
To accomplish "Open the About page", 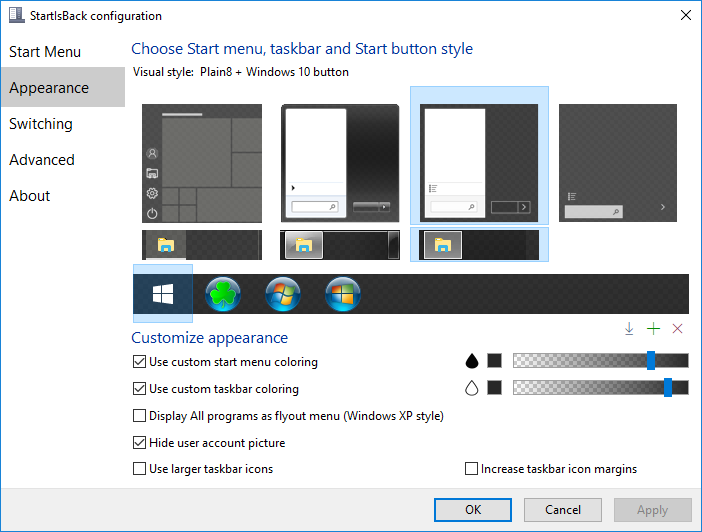I will (x=63, y=196).
